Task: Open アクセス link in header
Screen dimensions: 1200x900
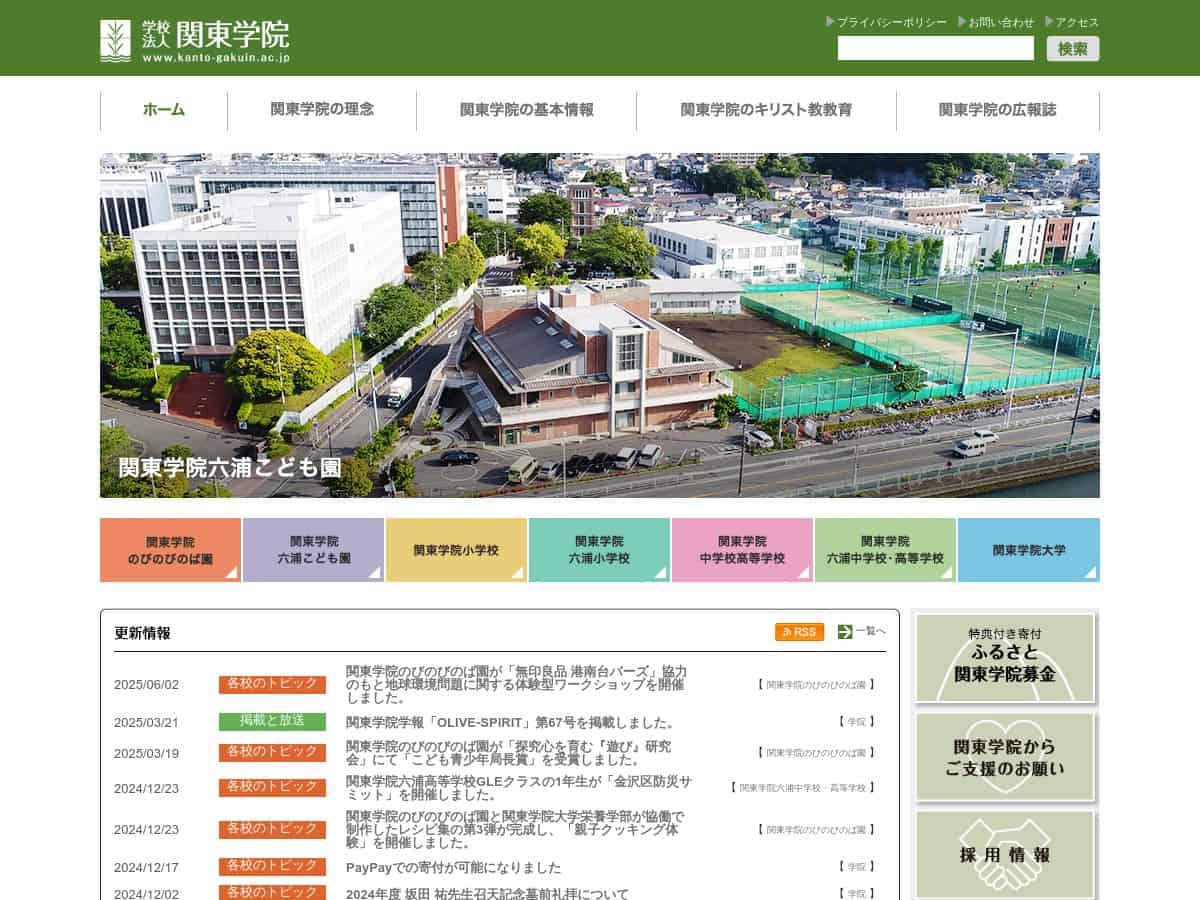Action: tap(1072, 22)
